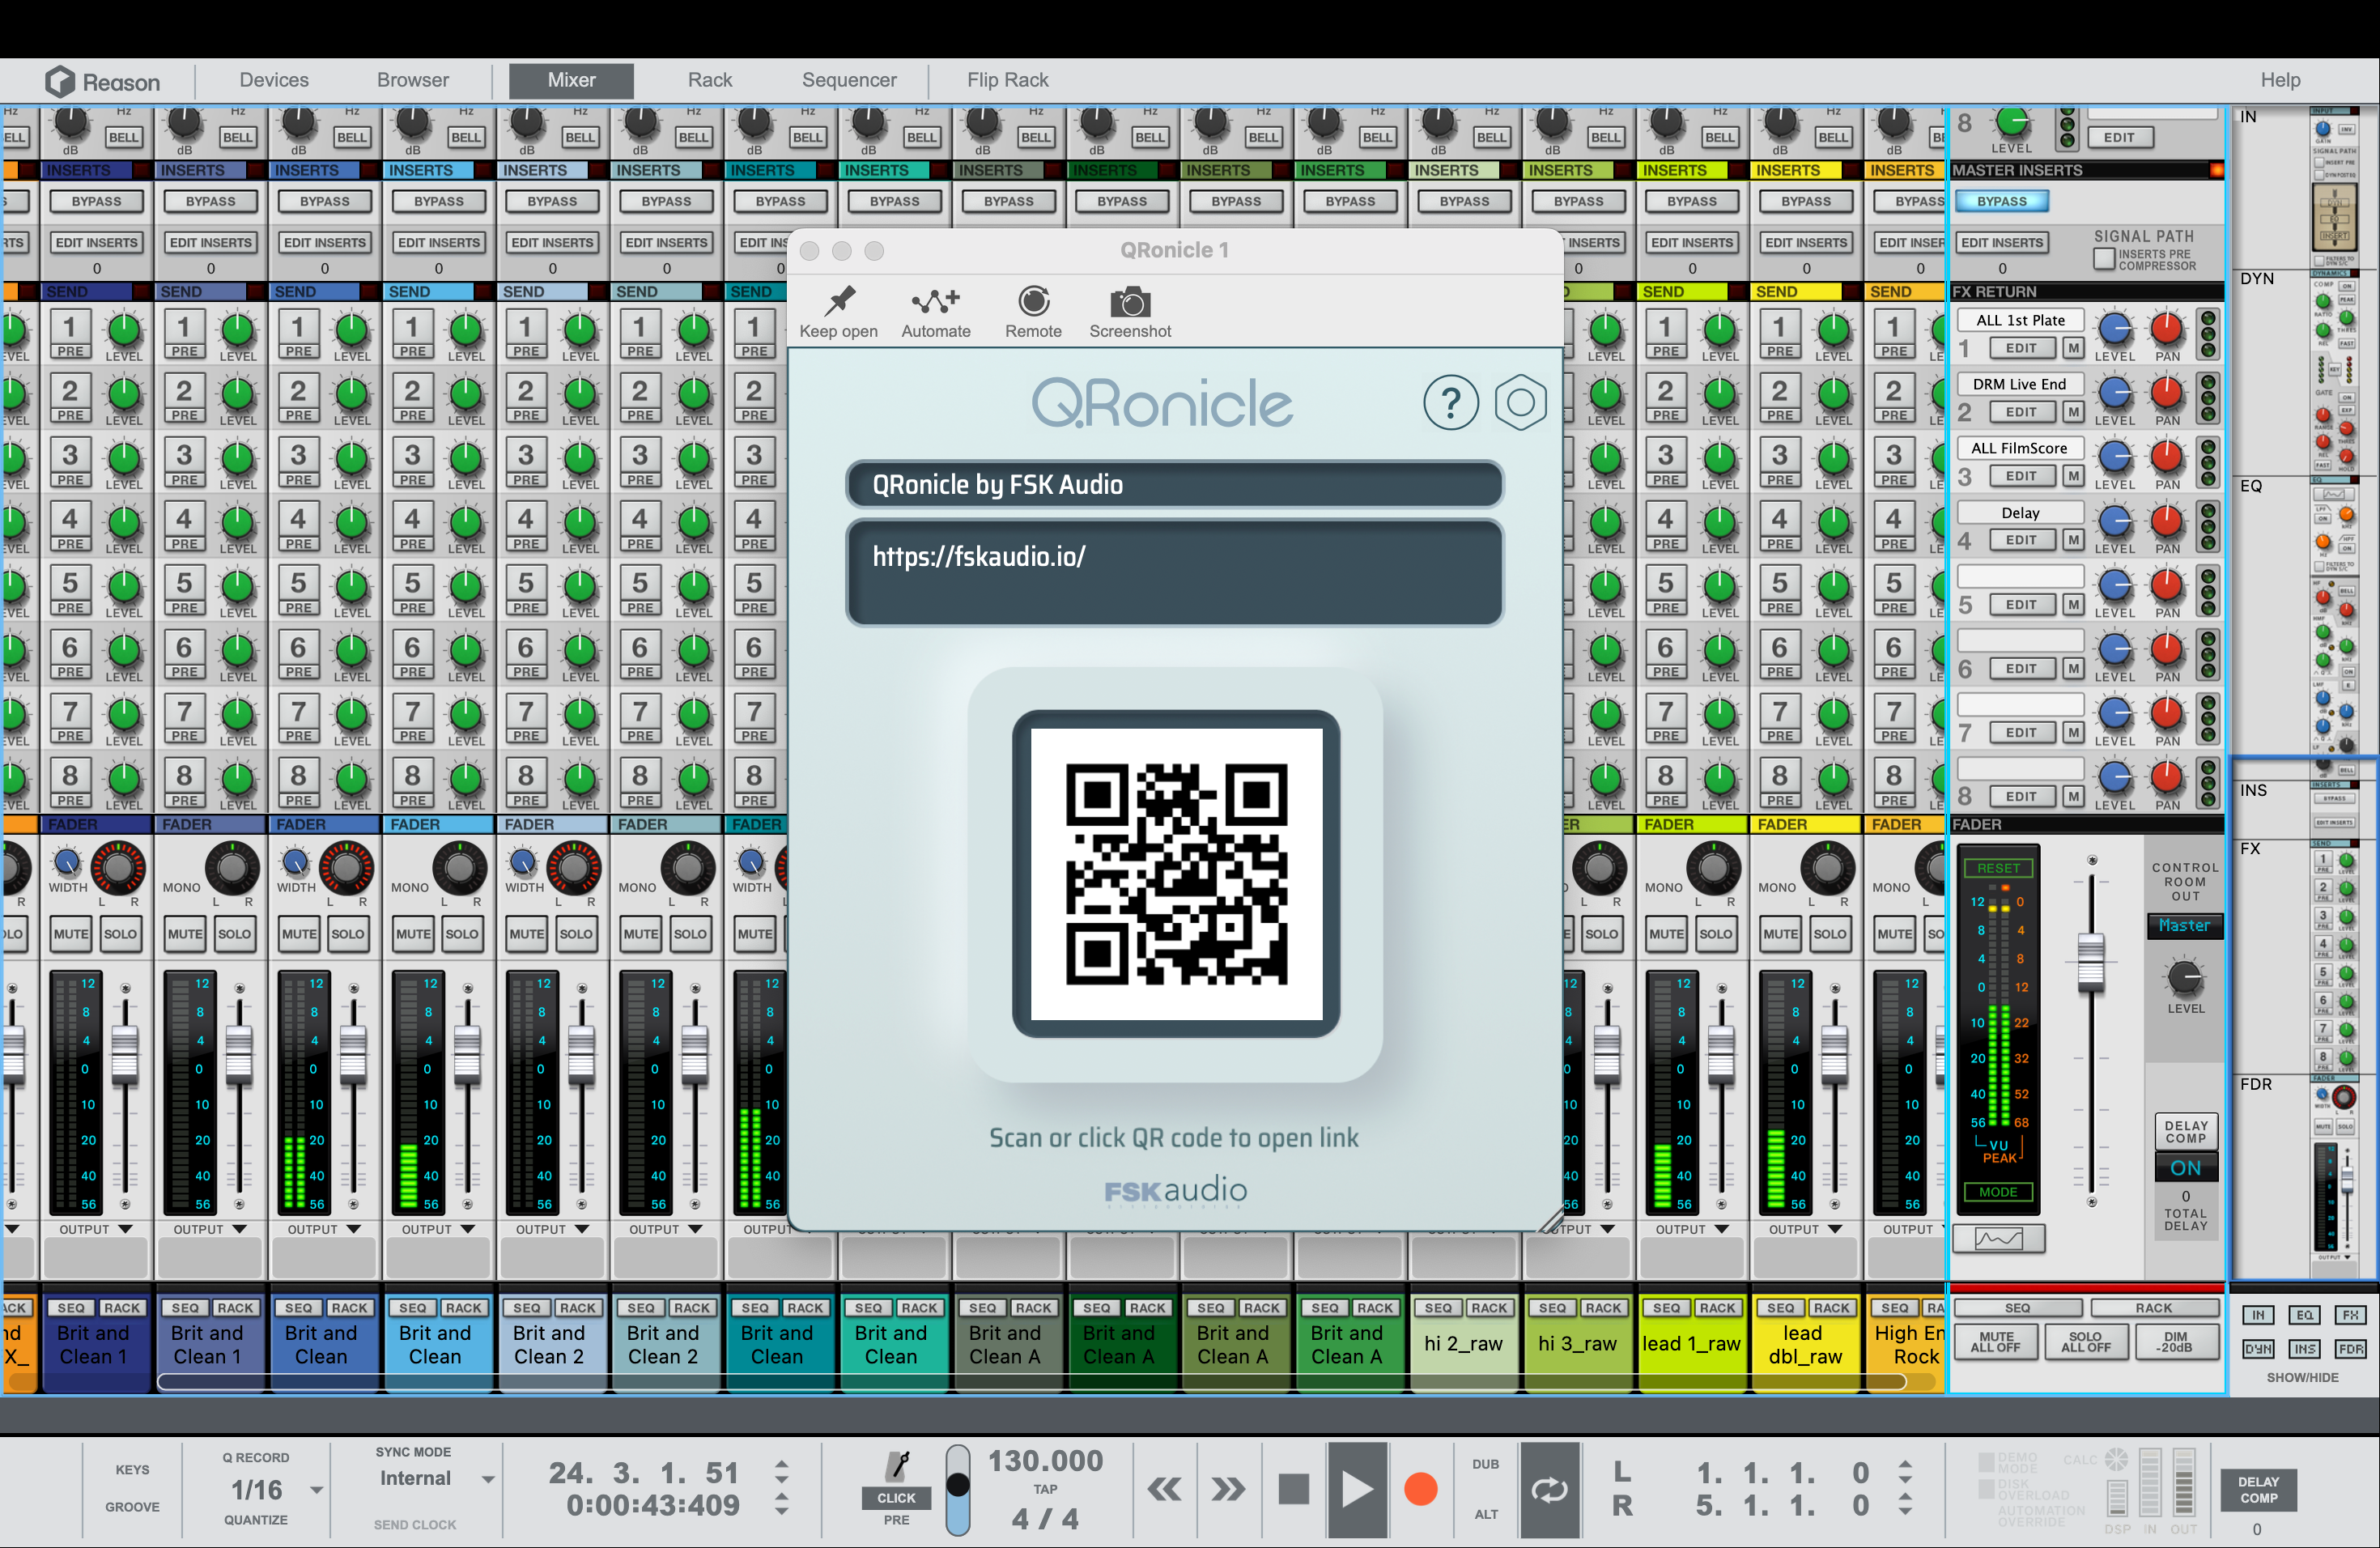Switch to the Mixer tab
This screenshot has height=1548, width=2380.
(x=571, y=80)
